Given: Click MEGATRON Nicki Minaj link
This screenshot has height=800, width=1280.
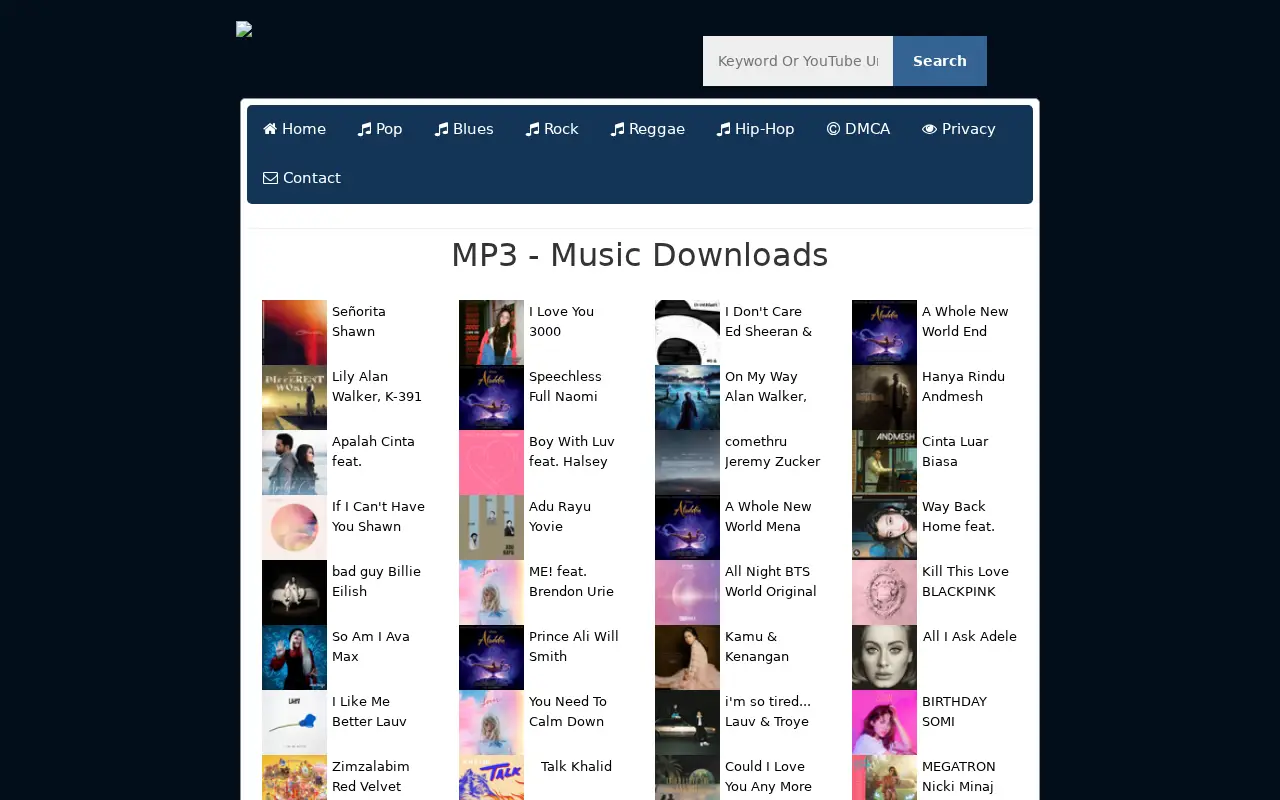Looking at the screenshot, I should coord(959,776).
